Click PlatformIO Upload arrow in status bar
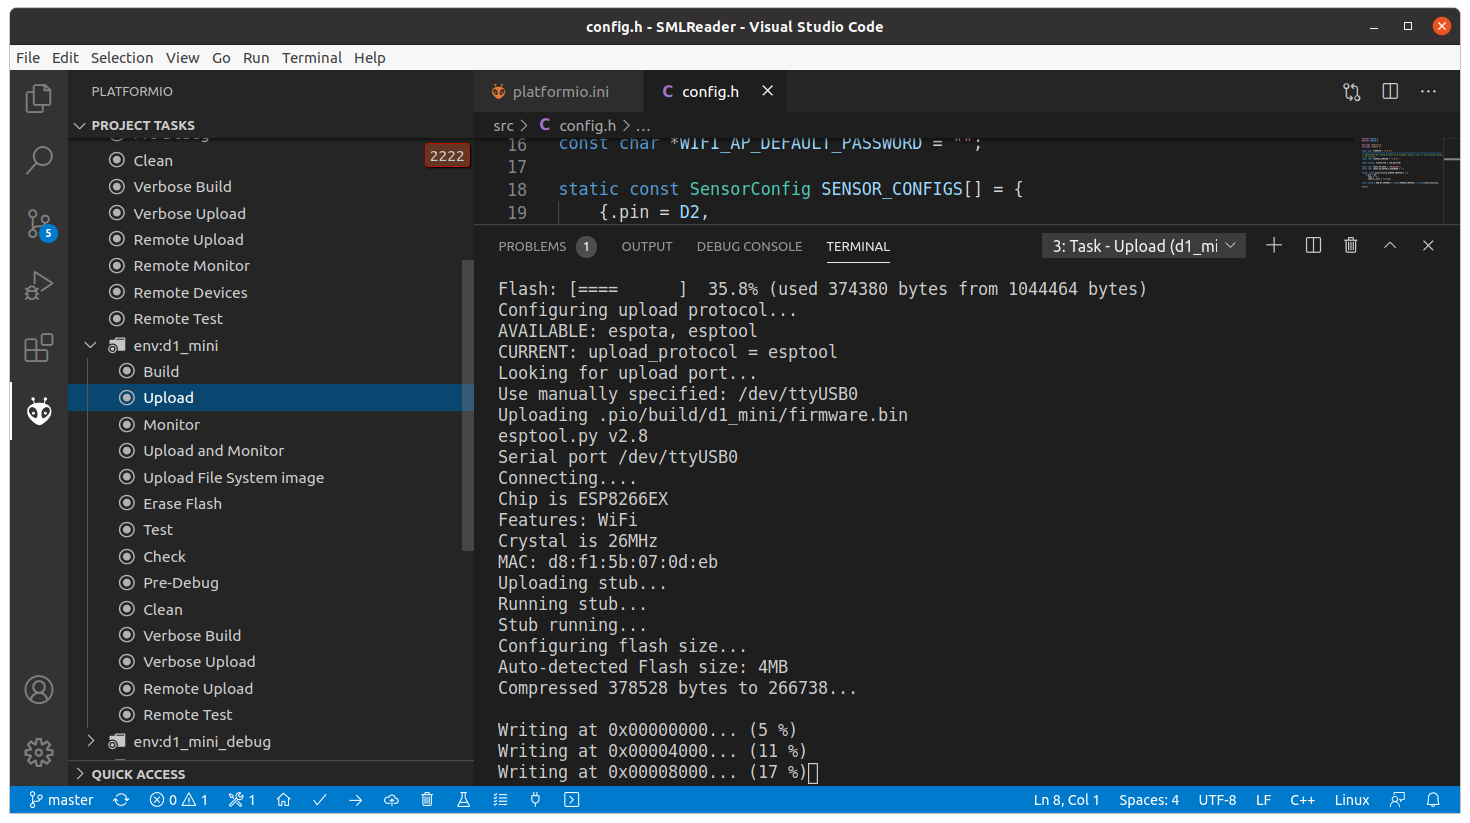 [x=356, y=800]
